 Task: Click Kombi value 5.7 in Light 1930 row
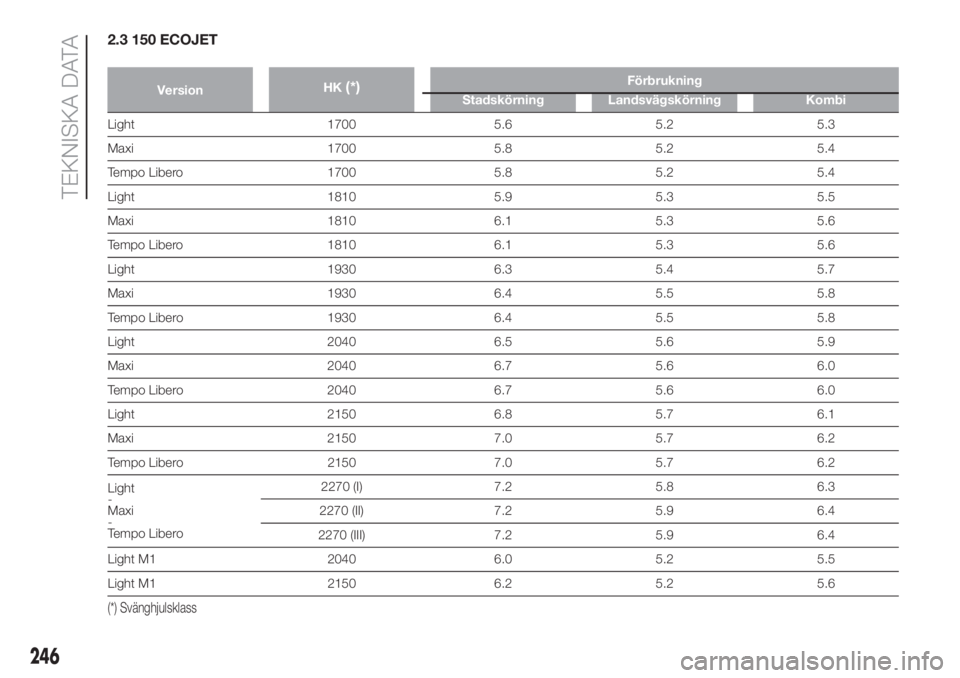point(825,269)
